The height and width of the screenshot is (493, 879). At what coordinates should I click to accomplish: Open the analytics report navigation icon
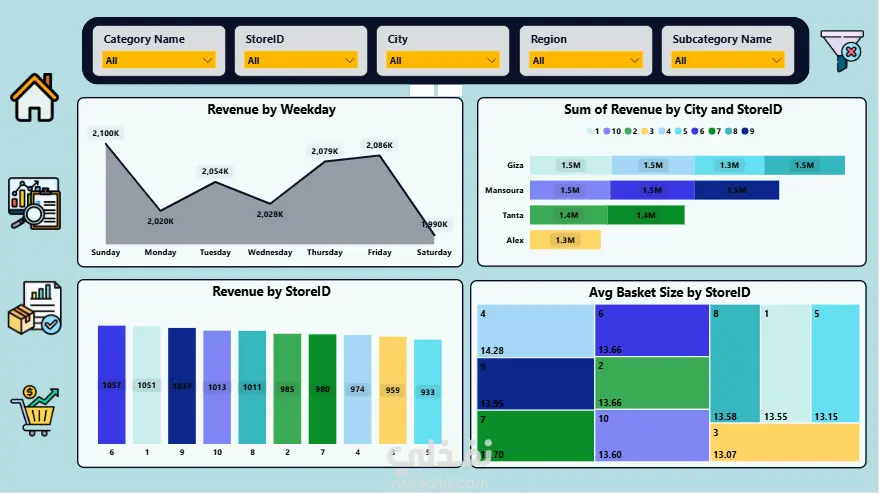tap(34, 204)
